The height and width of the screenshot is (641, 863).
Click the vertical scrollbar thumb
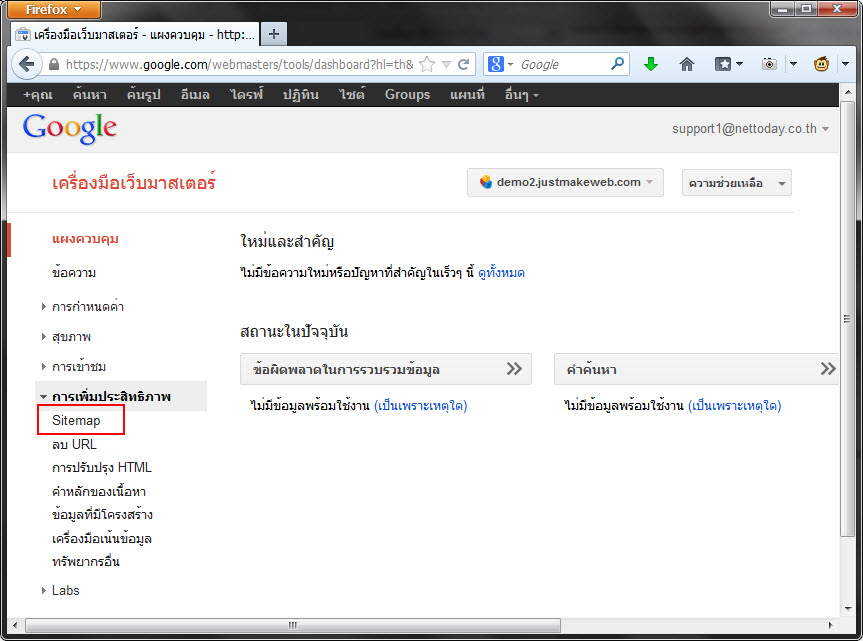pos(848,319)
